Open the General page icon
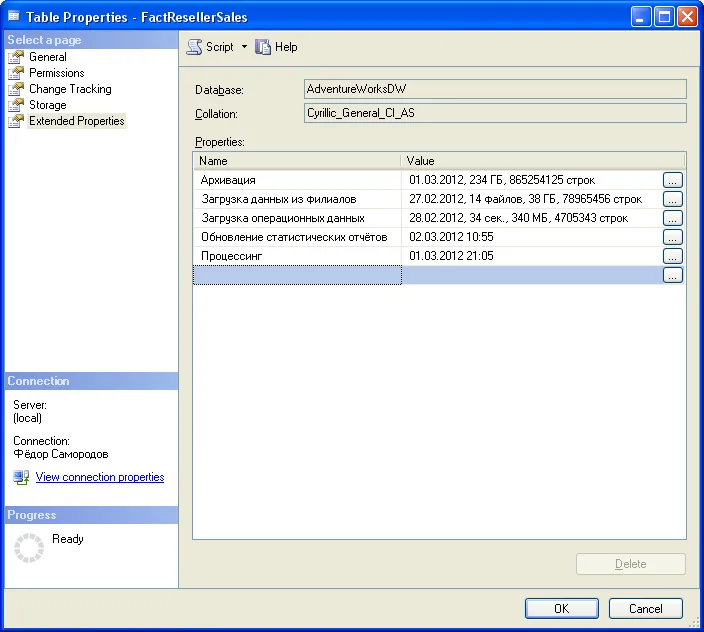The height and width of the screenshot is (632, 704). pyautogui.click(x=16, y=57)
